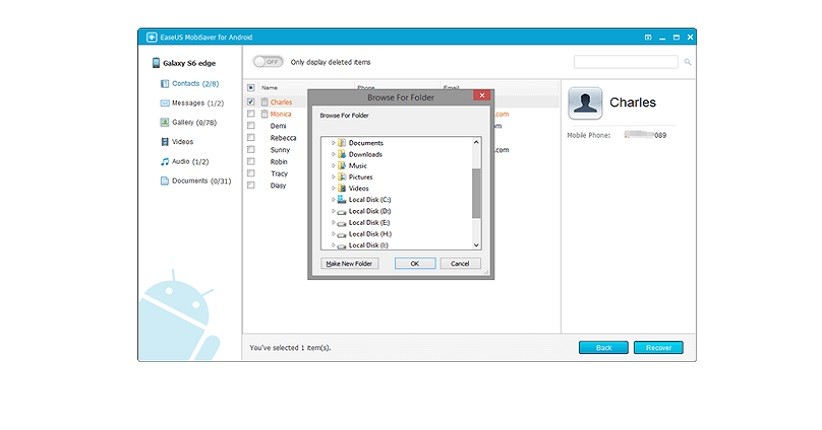Toggle the select-all checkbox in Name header
This screenshot has width=822, height=430.
[x=251, y=88]
